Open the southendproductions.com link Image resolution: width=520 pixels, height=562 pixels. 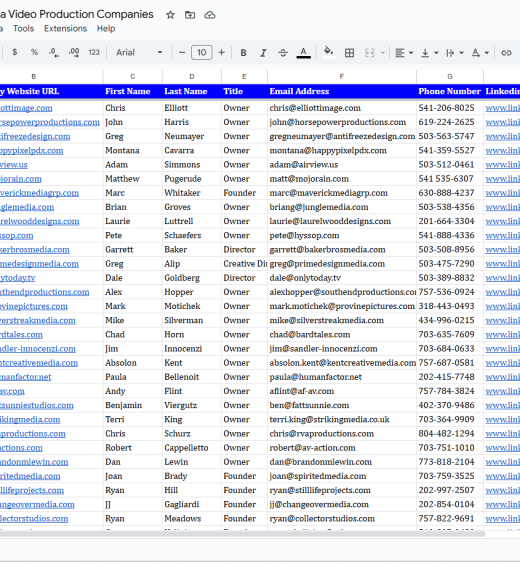44,292
